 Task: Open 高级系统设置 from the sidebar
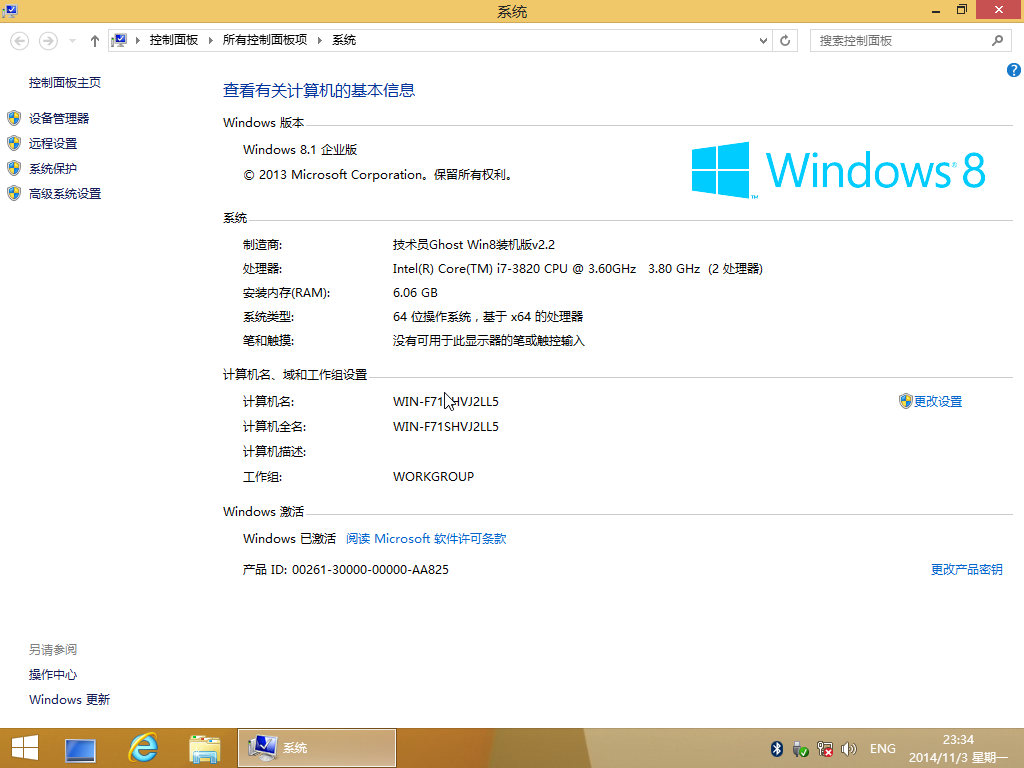[x=65, y=194]
